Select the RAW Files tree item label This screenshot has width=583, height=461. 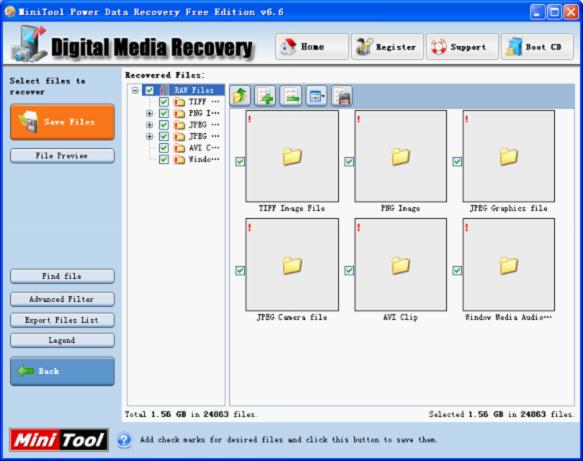pyautogui.click(x=194, y=90)
